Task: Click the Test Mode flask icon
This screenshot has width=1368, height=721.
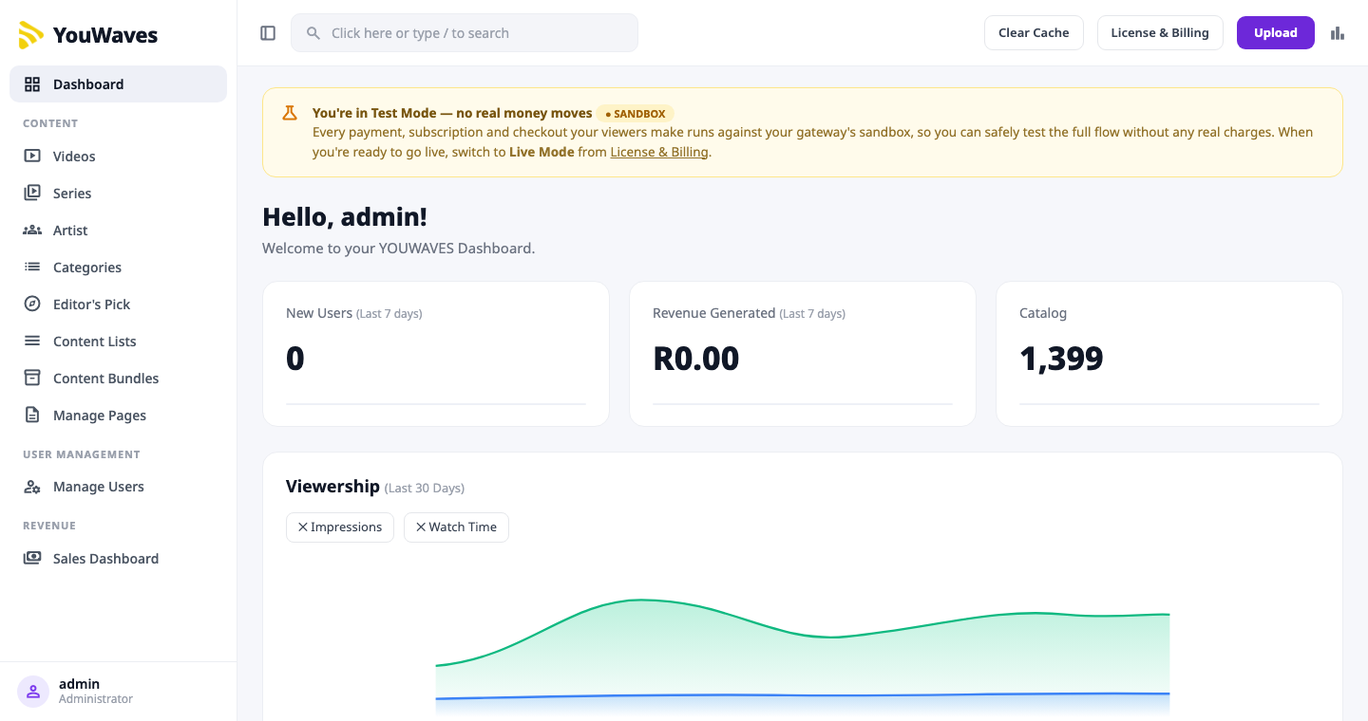Action: pyautogui.click(x=290, y=113)
